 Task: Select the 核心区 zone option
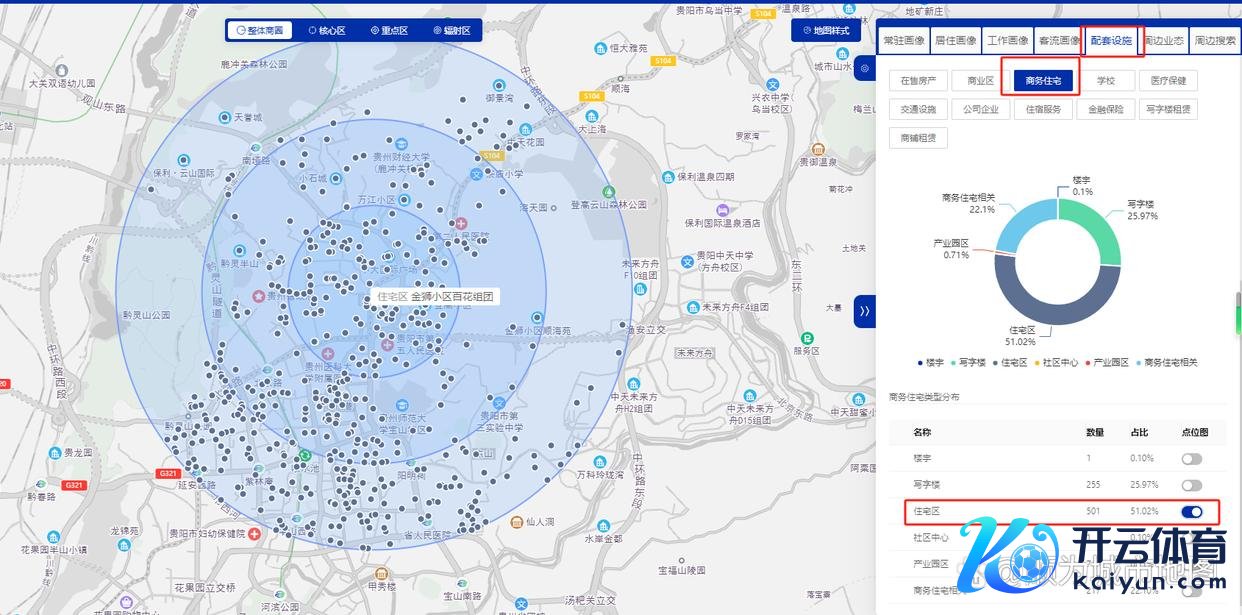coord(326,31)
